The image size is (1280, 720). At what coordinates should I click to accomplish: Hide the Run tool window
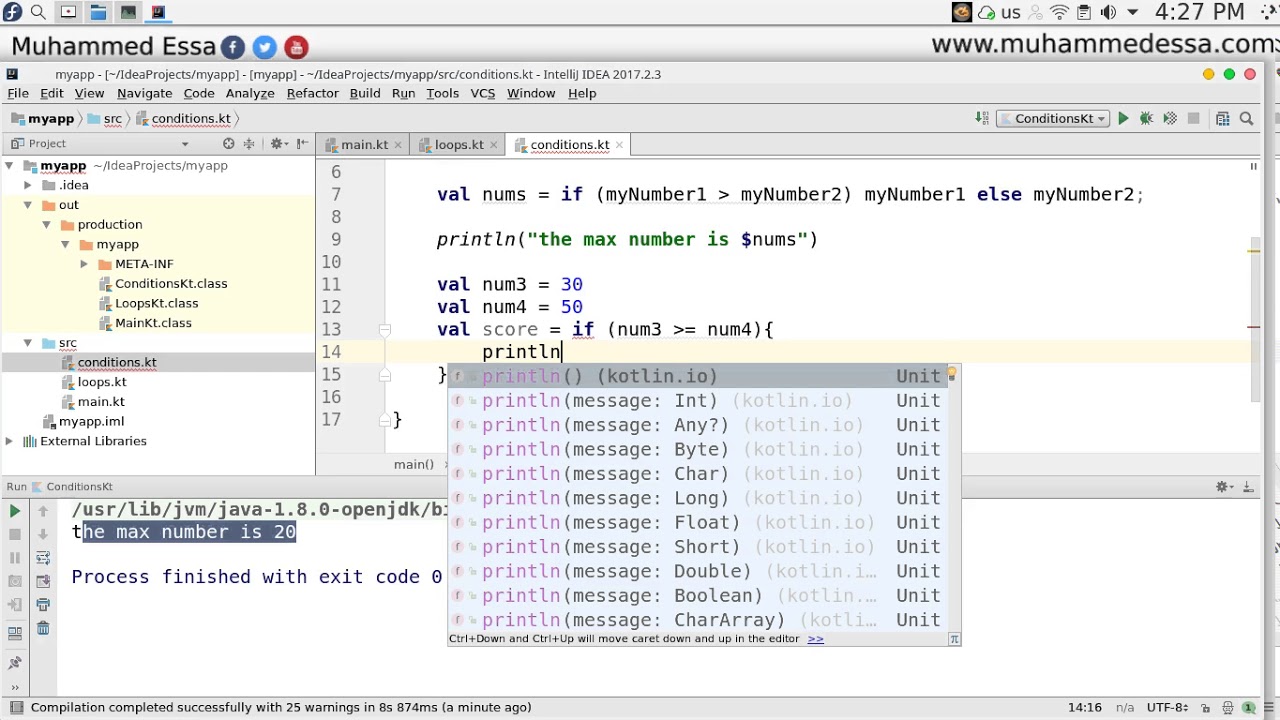tap(1248, 487)
